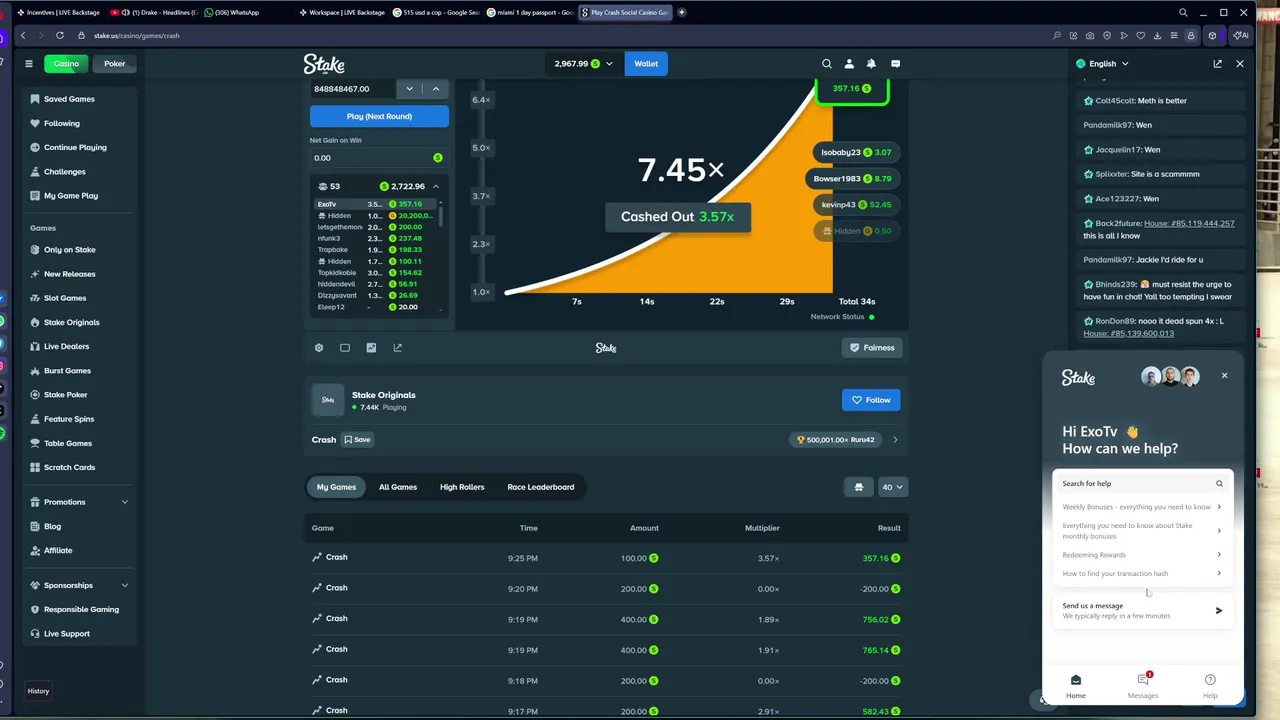Toggle the chat panel icon in header
The height and width of the screenshot is (720, 1280).
point(895,64)
